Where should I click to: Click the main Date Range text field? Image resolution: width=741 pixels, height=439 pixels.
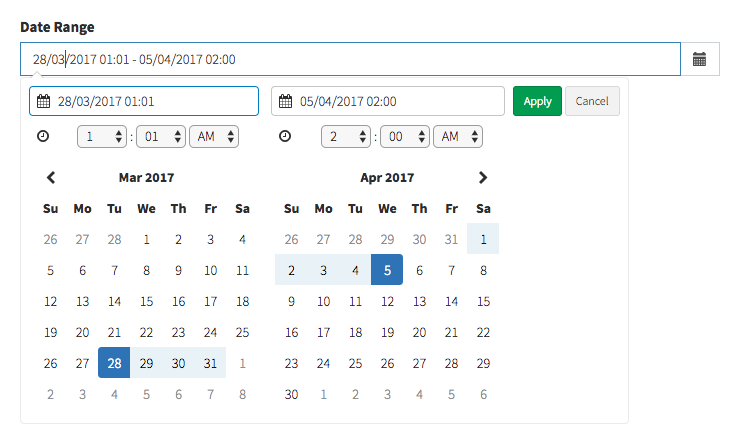point(350,60)
